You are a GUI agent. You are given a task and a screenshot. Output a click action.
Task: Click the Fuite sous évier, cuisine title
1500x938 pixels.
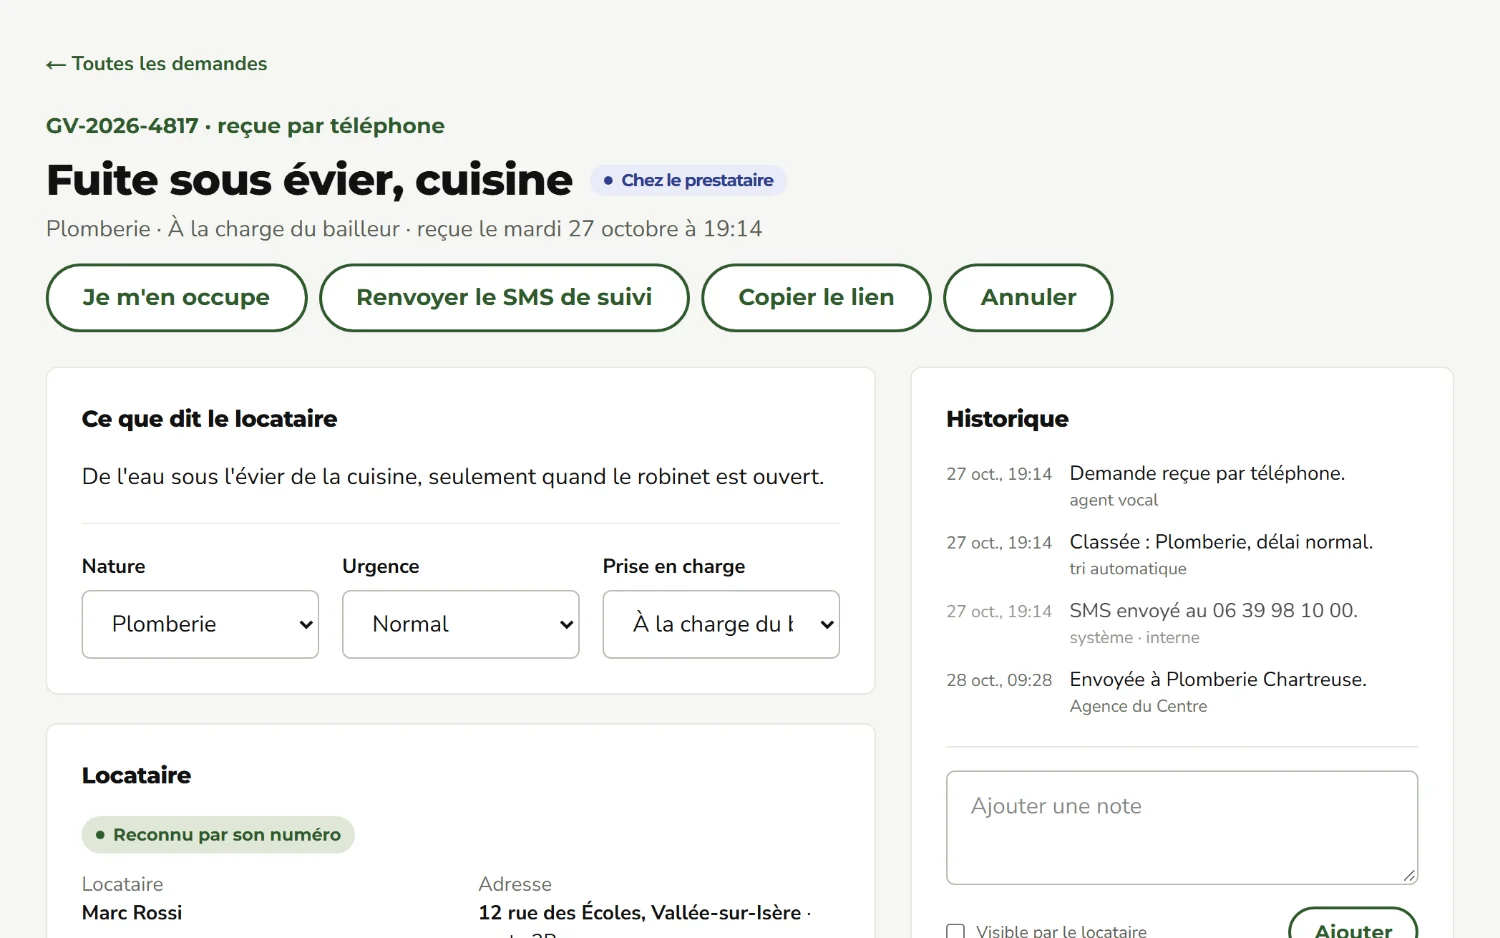[x=310, y=181]
